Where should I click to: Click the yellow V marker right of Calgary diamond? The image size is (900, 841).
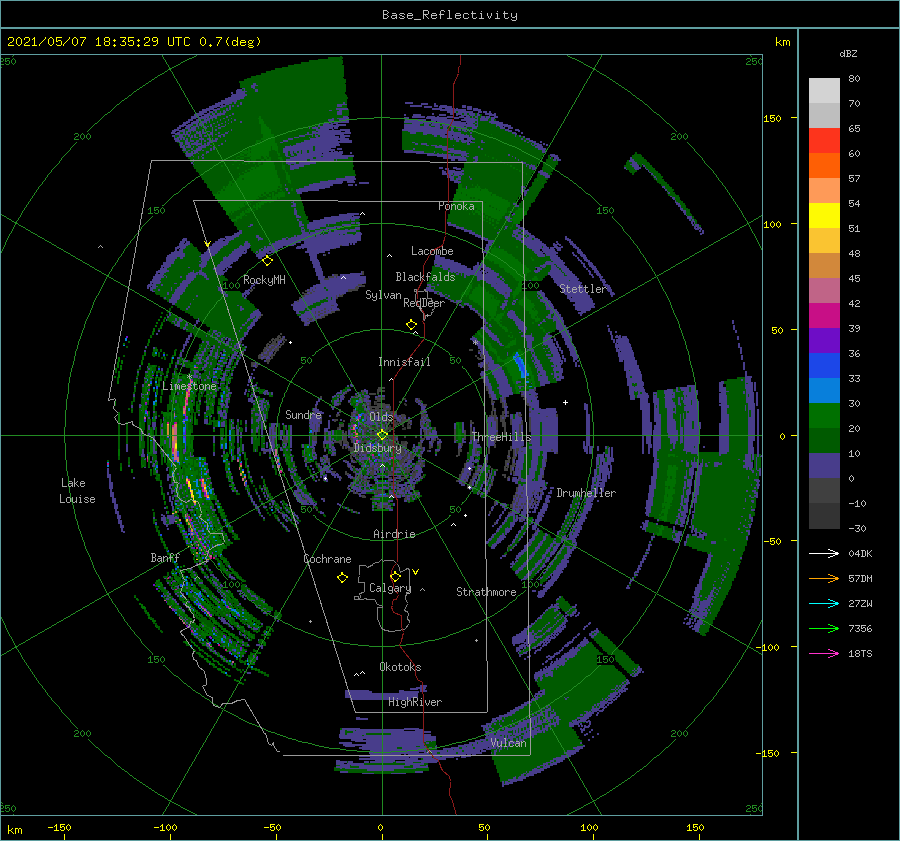click(416, 572)
